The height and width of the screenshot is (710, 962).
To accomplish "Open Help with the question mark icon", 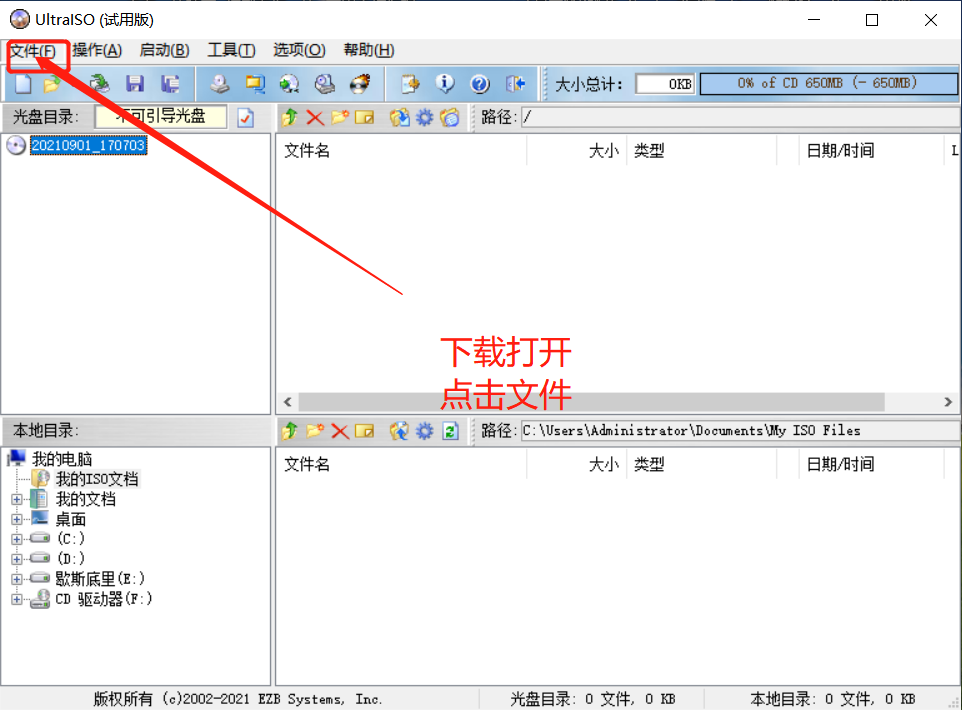I will click(x=480, y=83).
